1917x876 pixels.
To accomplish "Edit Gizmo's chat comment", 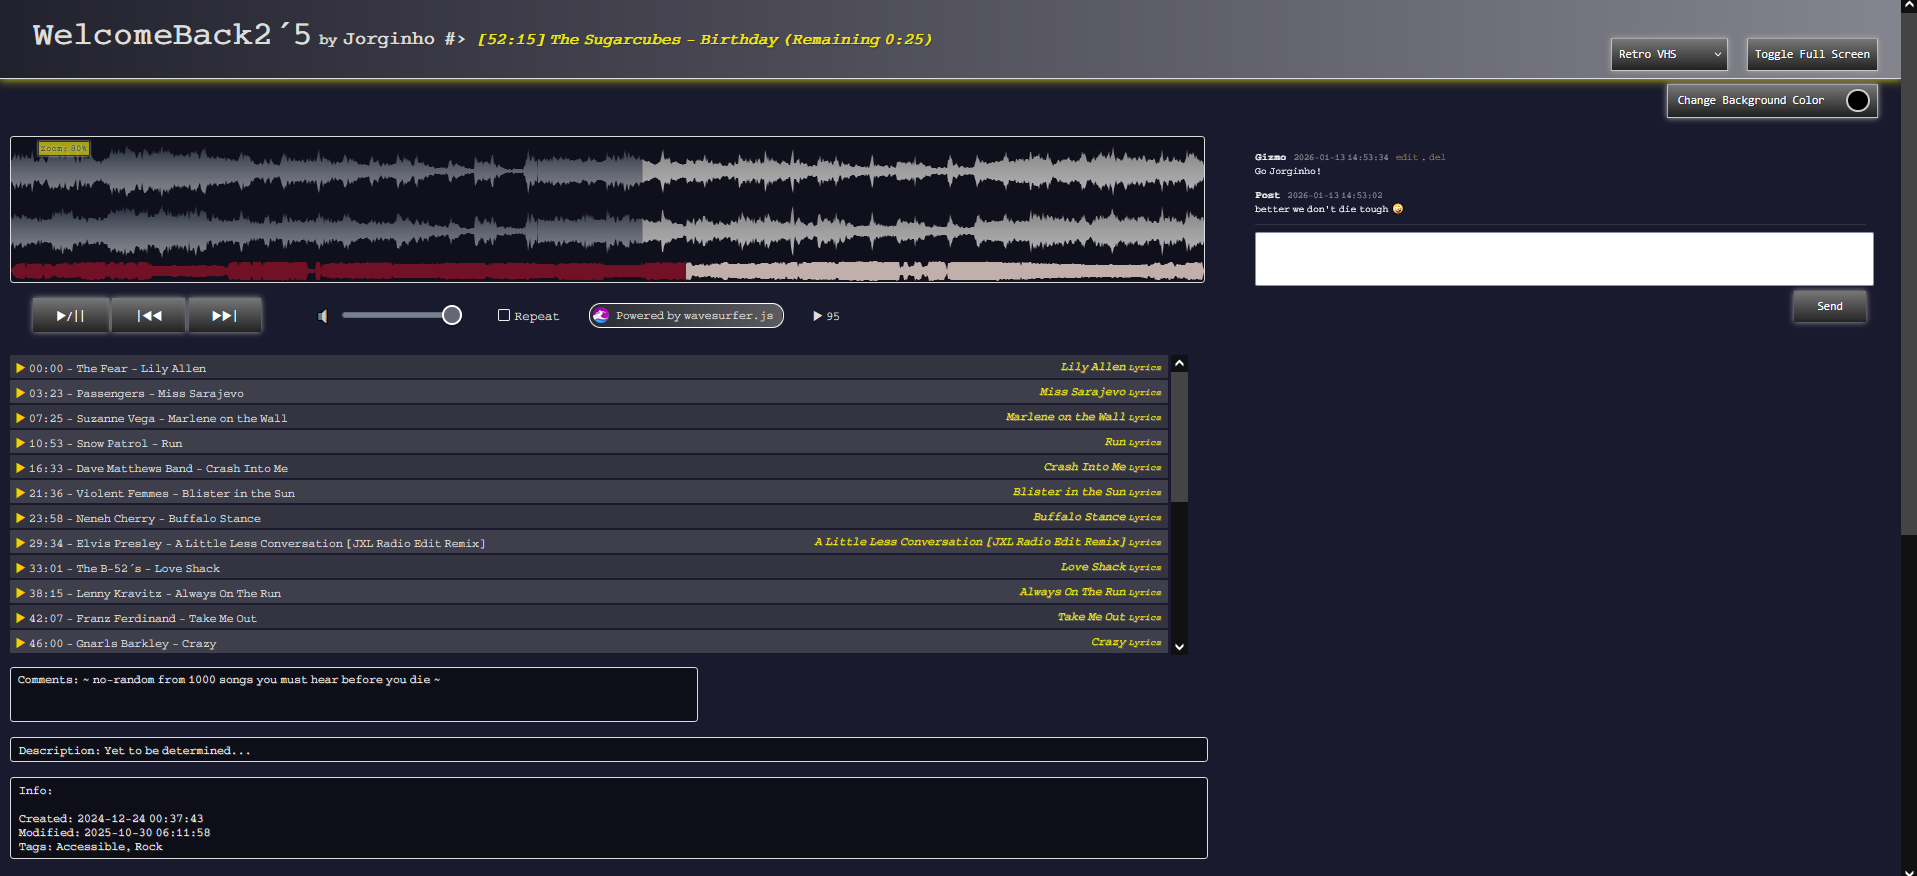I will pos(1406,157).
